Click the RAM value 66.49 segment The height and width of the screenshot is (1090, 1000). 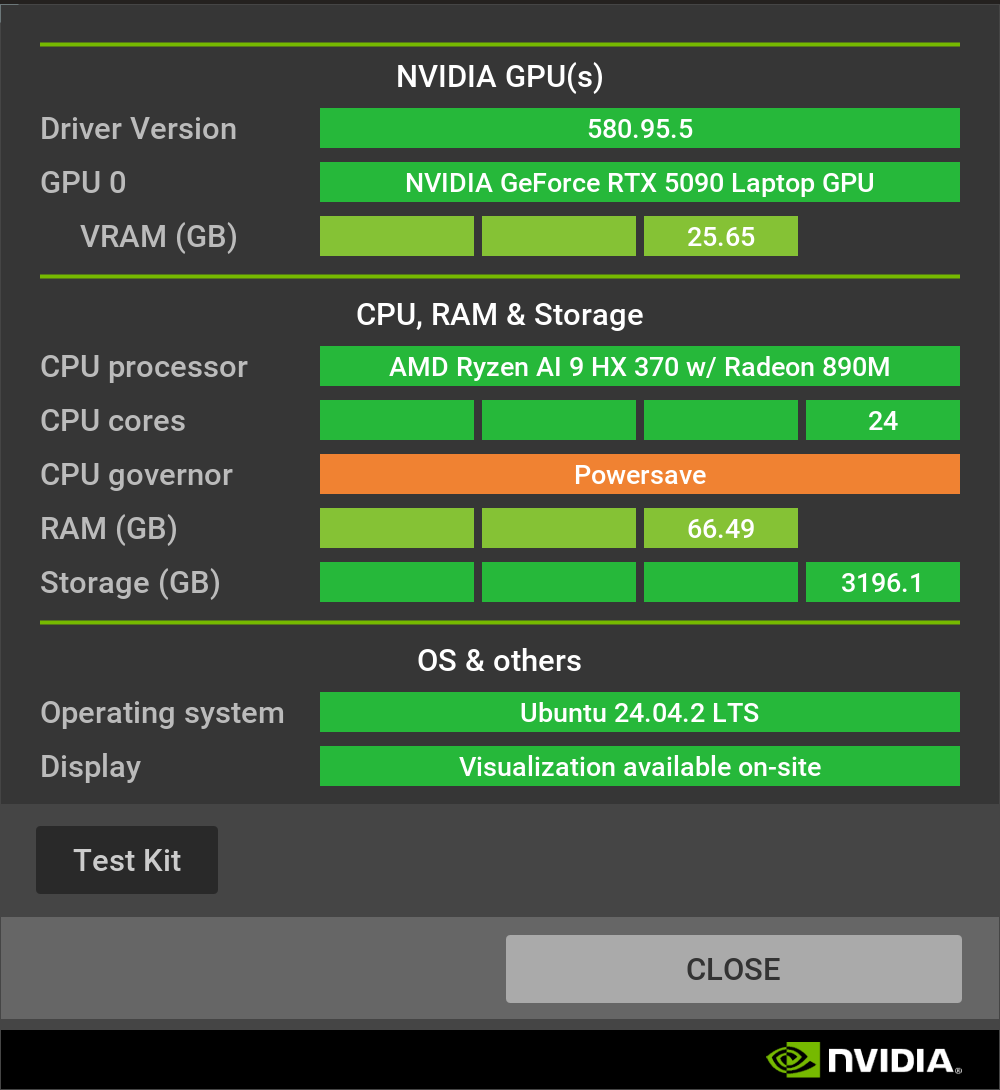point(721,529)
